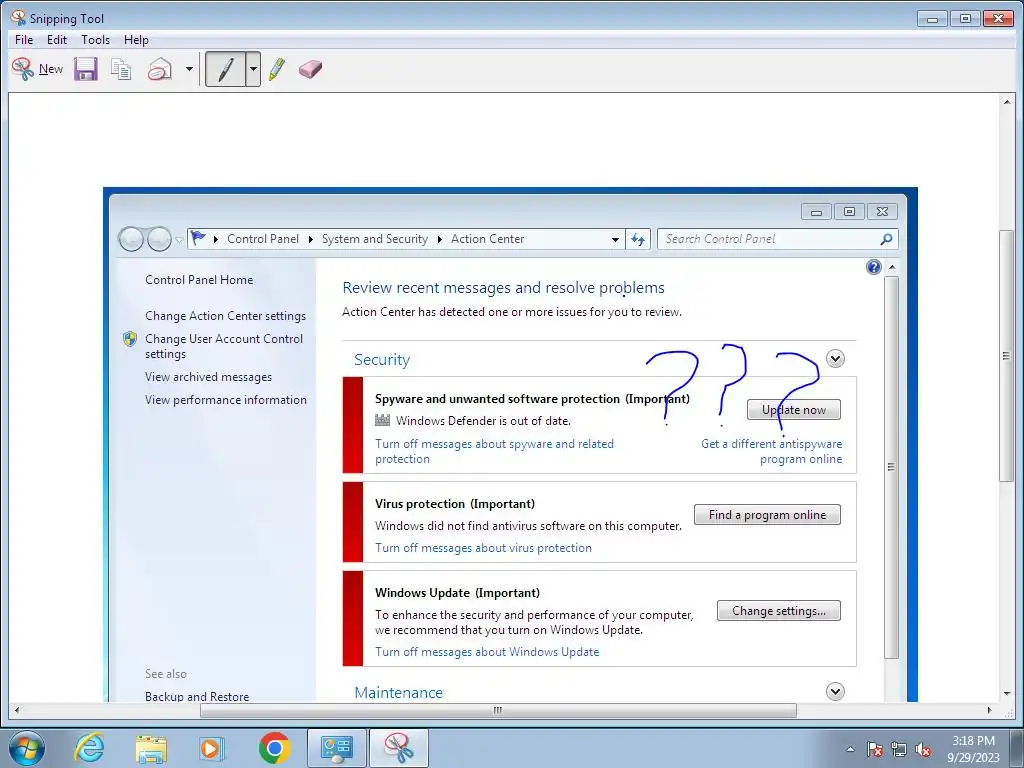1024x768 pixels.
Task: Launch Internet Explorer from taskbar
Action: 89,748
